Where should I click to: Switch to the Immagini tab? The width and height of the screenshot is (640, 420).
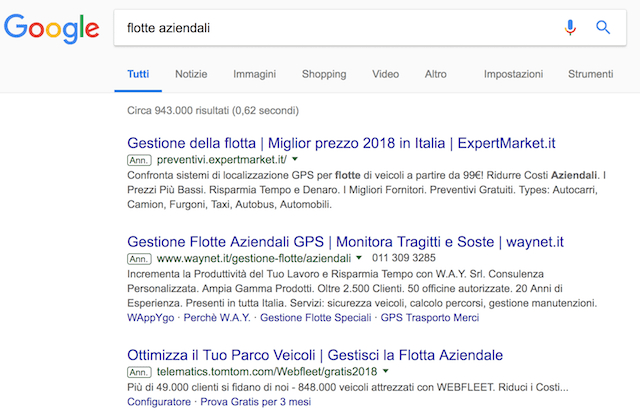[x=254, y=74]
